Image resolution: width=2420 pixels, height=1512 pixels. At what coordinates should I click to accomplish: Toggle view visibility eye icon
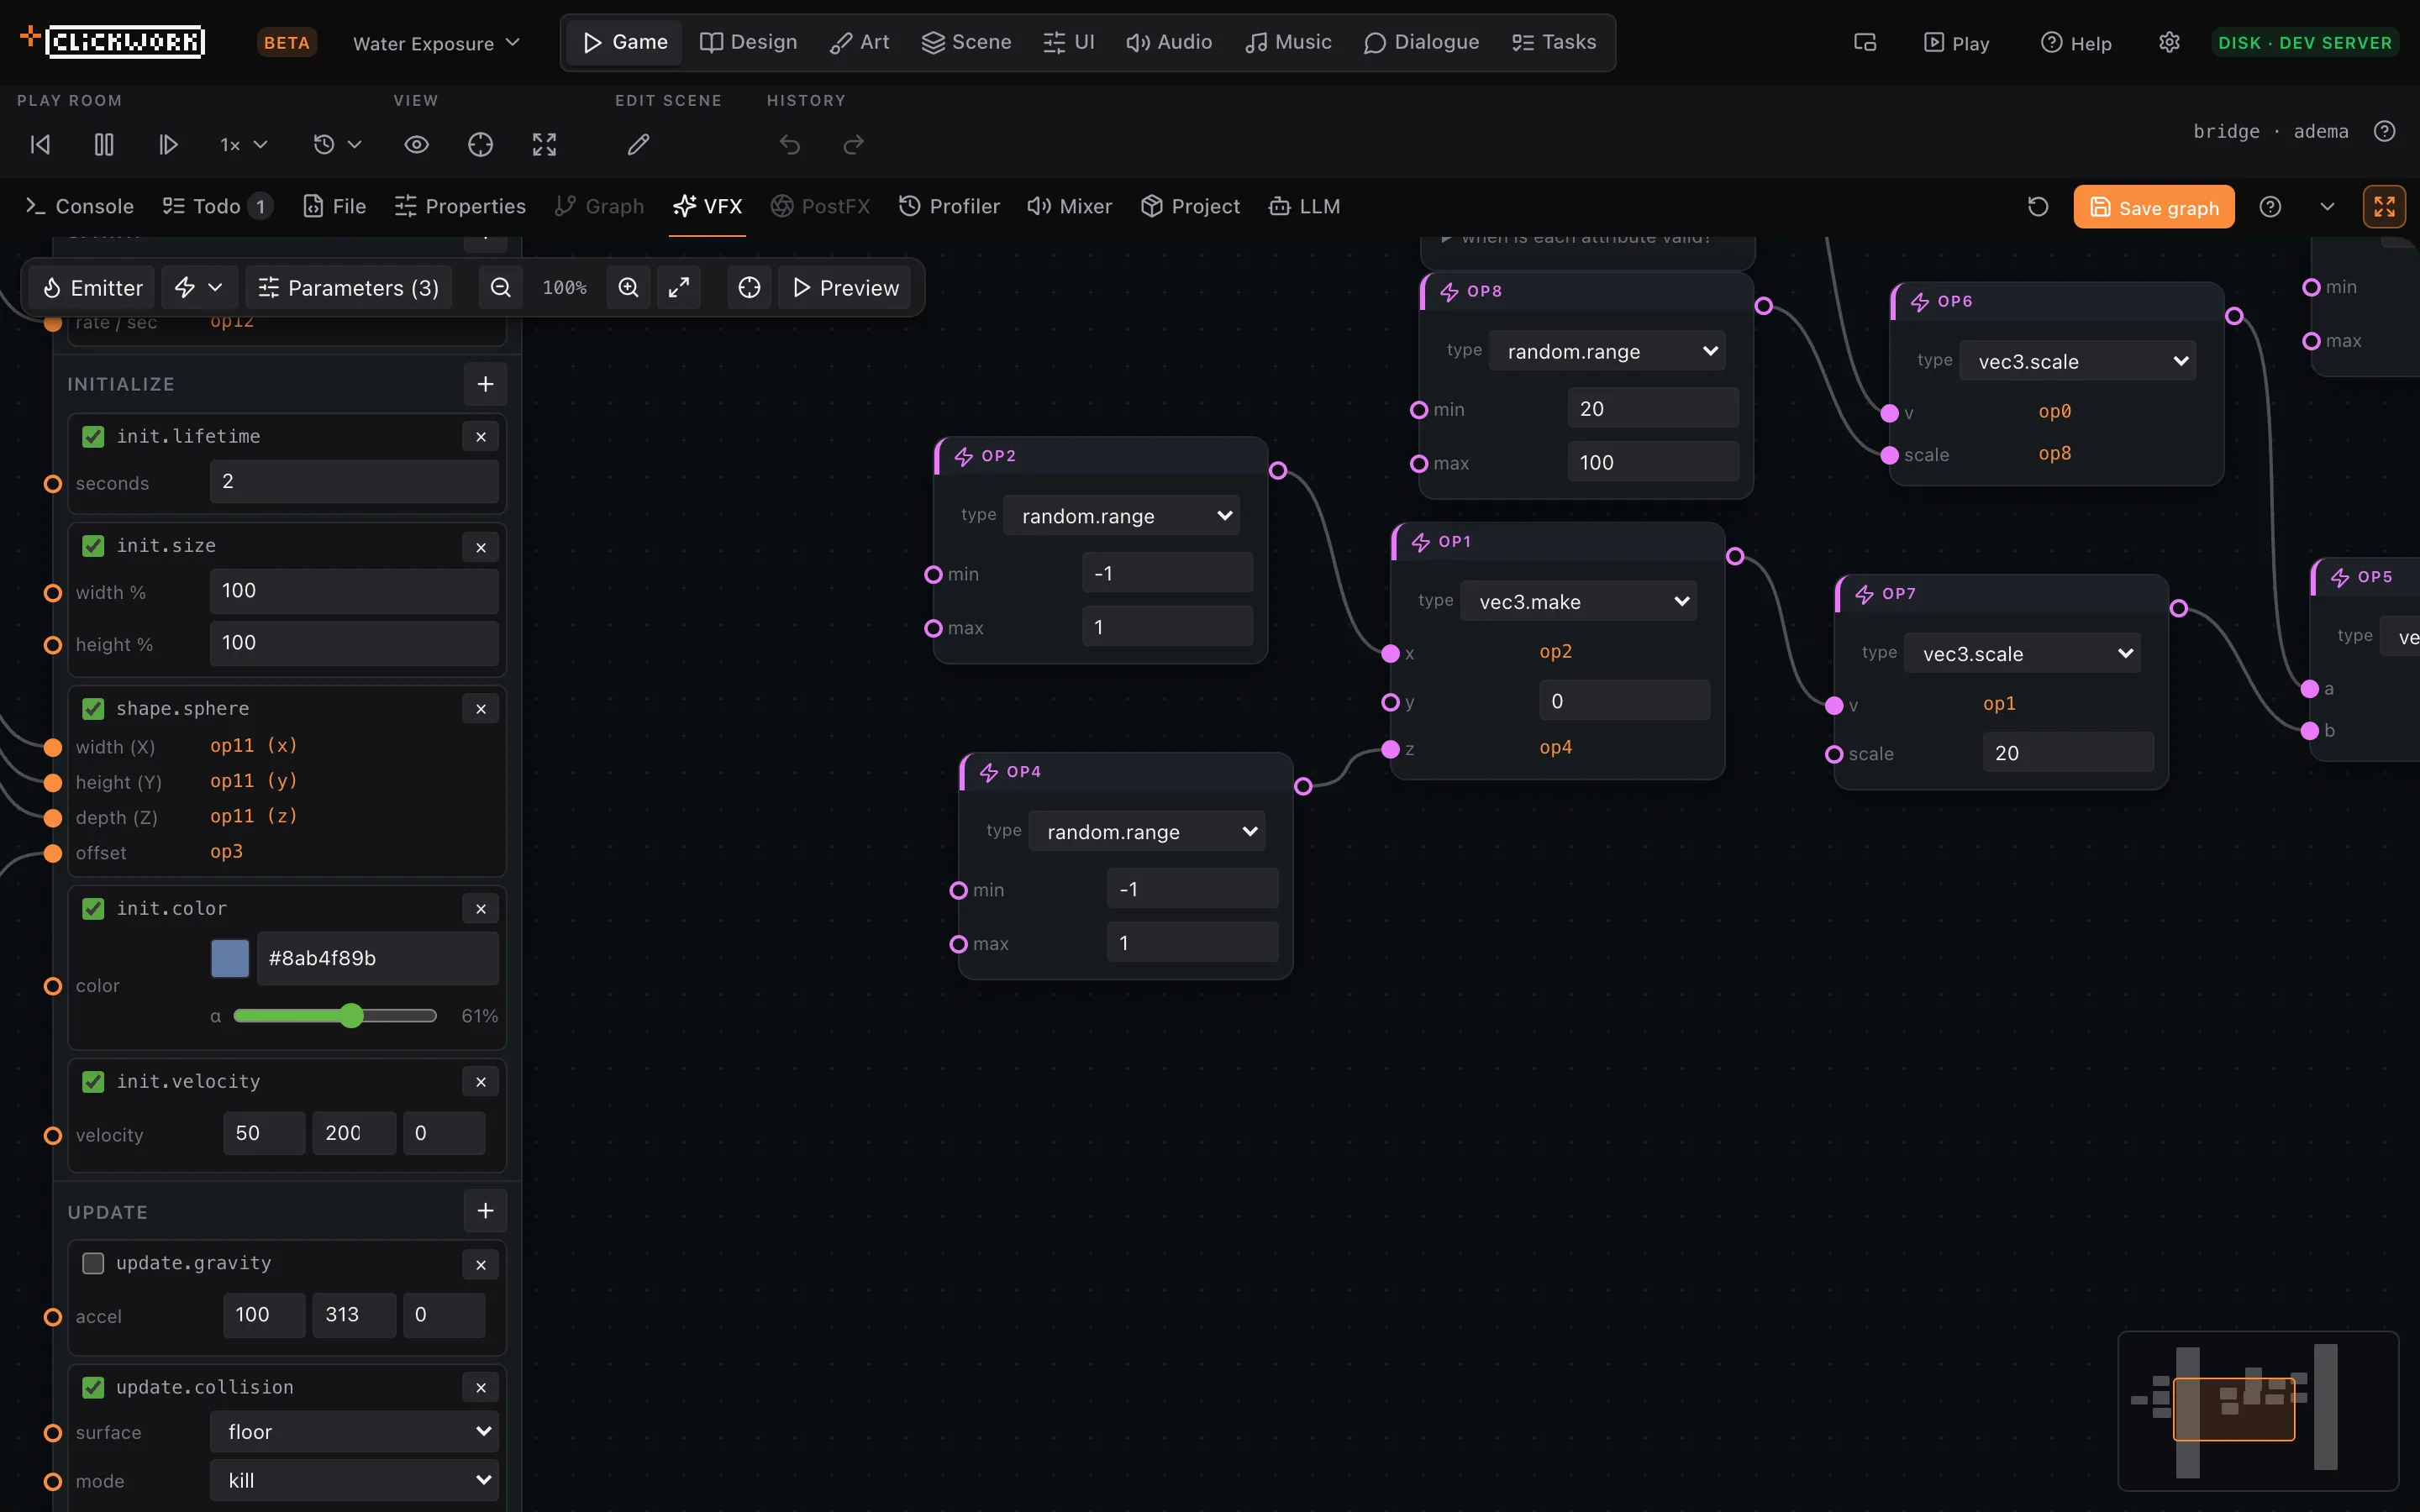pos(416,145)
